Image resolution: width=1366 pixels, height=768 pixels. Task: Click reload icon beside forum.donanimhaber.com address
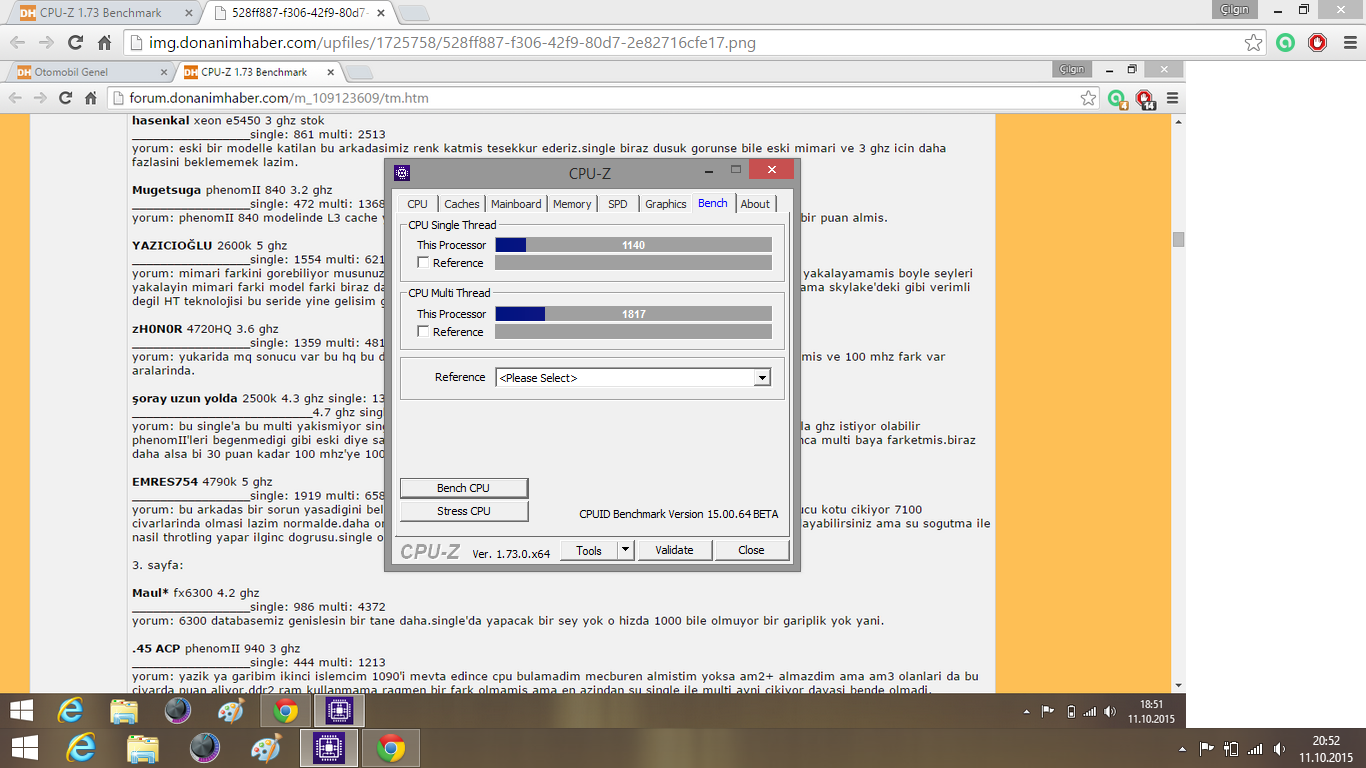click(x=65, y=98)
